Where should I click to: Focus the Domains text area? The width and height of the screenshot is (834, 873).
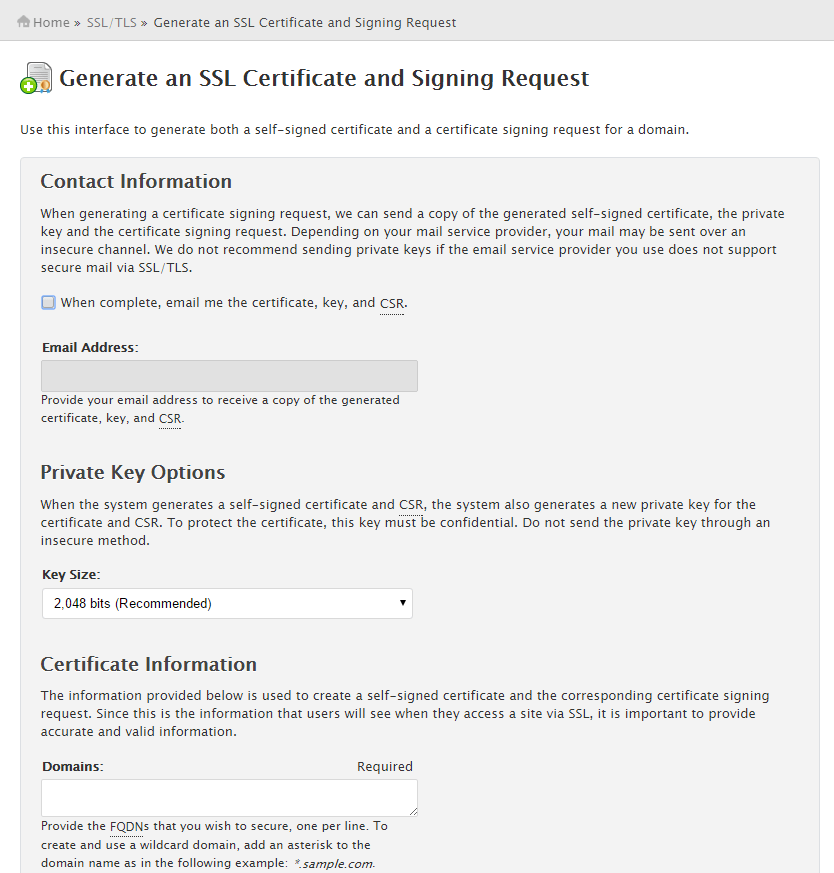pyautogui.click(x=228, y=797)
